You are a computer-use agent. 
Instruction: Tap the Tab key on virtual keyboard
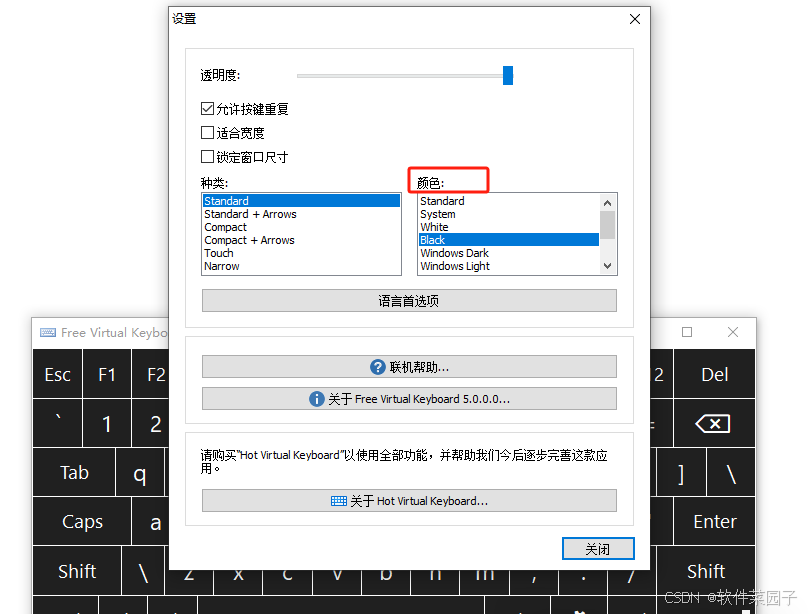tap(74, 472)
